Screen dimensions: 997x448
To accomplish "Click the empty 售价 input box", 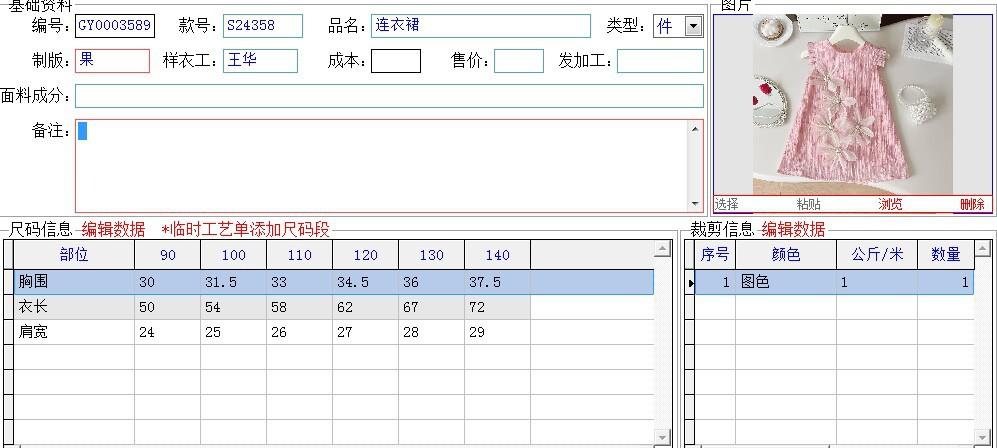I will [518, 61].
